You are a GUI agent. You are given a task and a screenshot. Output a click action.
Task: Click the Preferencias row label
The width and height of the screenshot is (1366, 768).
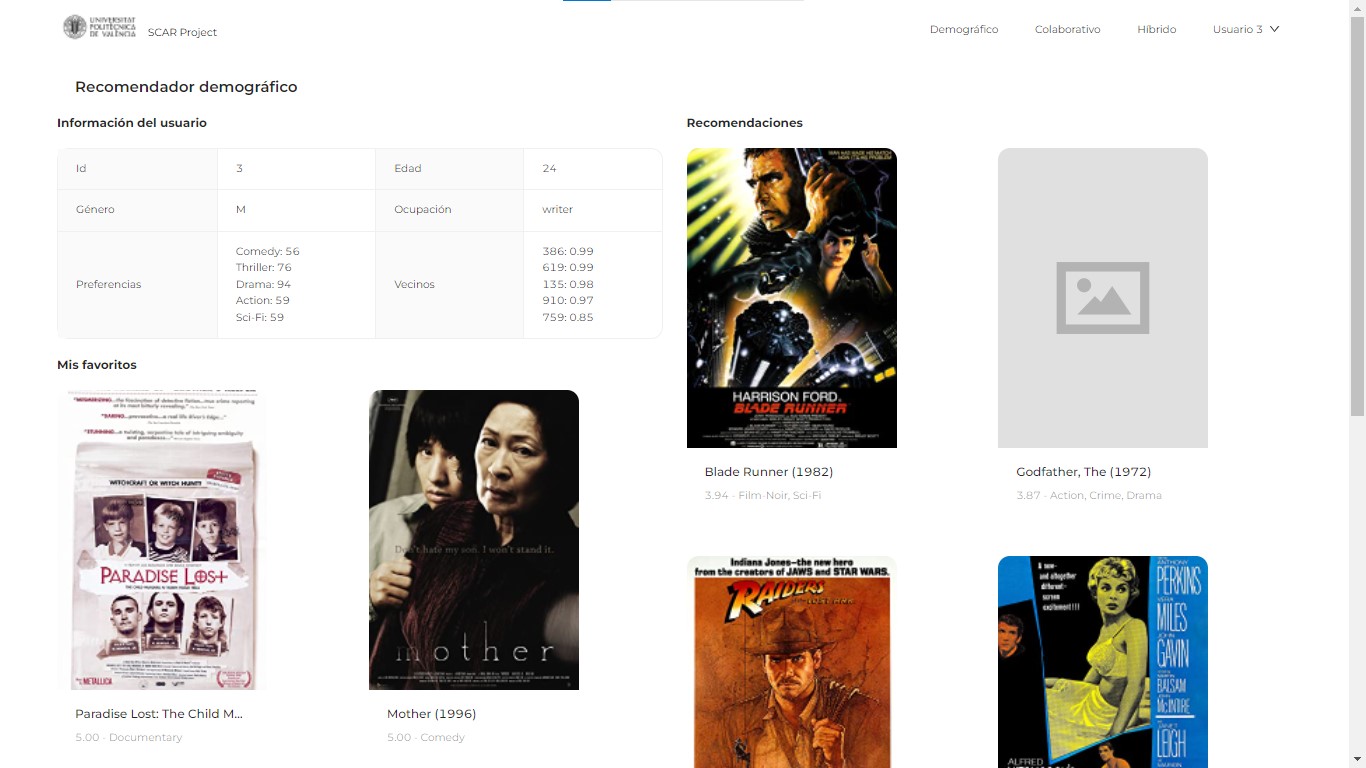tap(108, 285)
